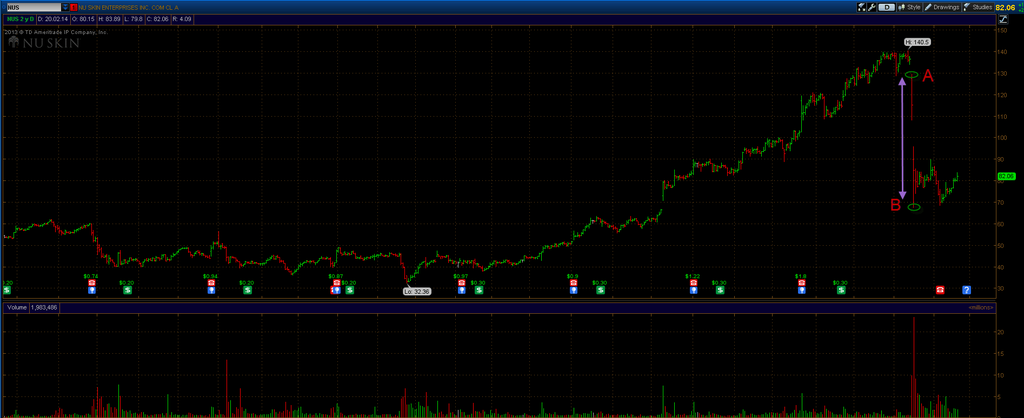The width and height of the screenshot is (1024, 418).
Task: Toggle the chart scale icon above price axis
Action: coord(1002,19)
